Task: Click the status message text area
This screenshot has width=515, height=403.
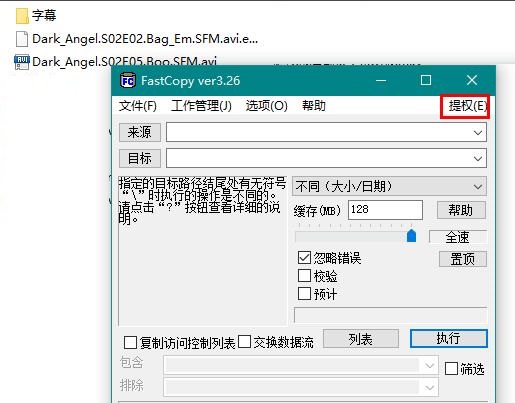Action: (x=202, y=251)
